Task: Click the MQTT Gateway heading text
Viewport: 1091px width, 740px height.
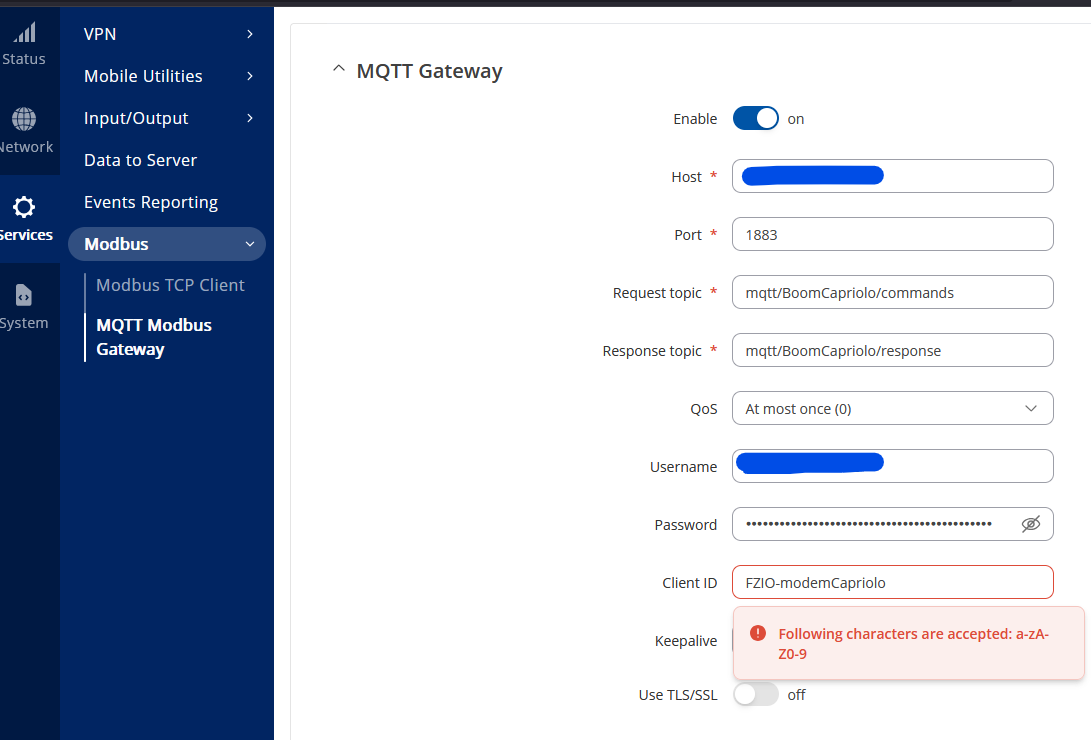Action: tap(429, 71)
